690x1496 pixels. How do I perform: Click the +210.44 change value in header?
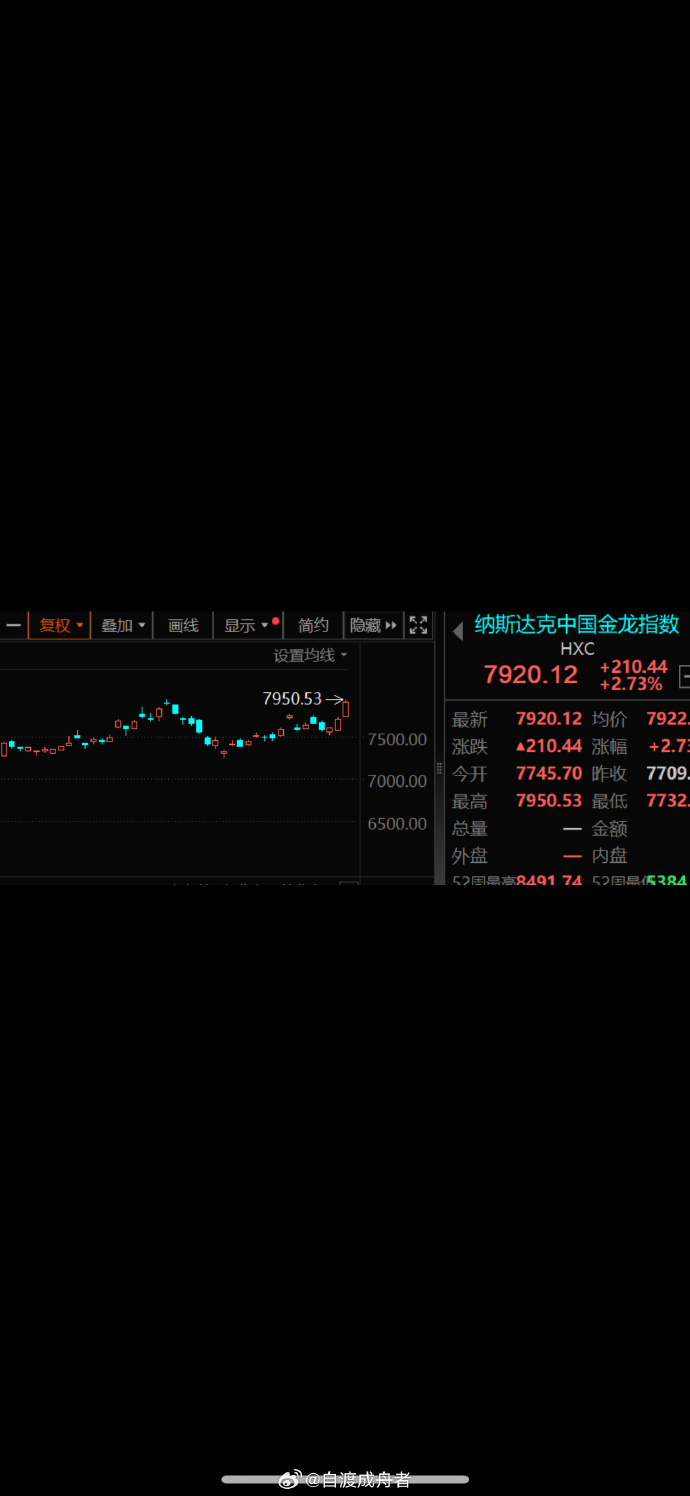(633, 667)
